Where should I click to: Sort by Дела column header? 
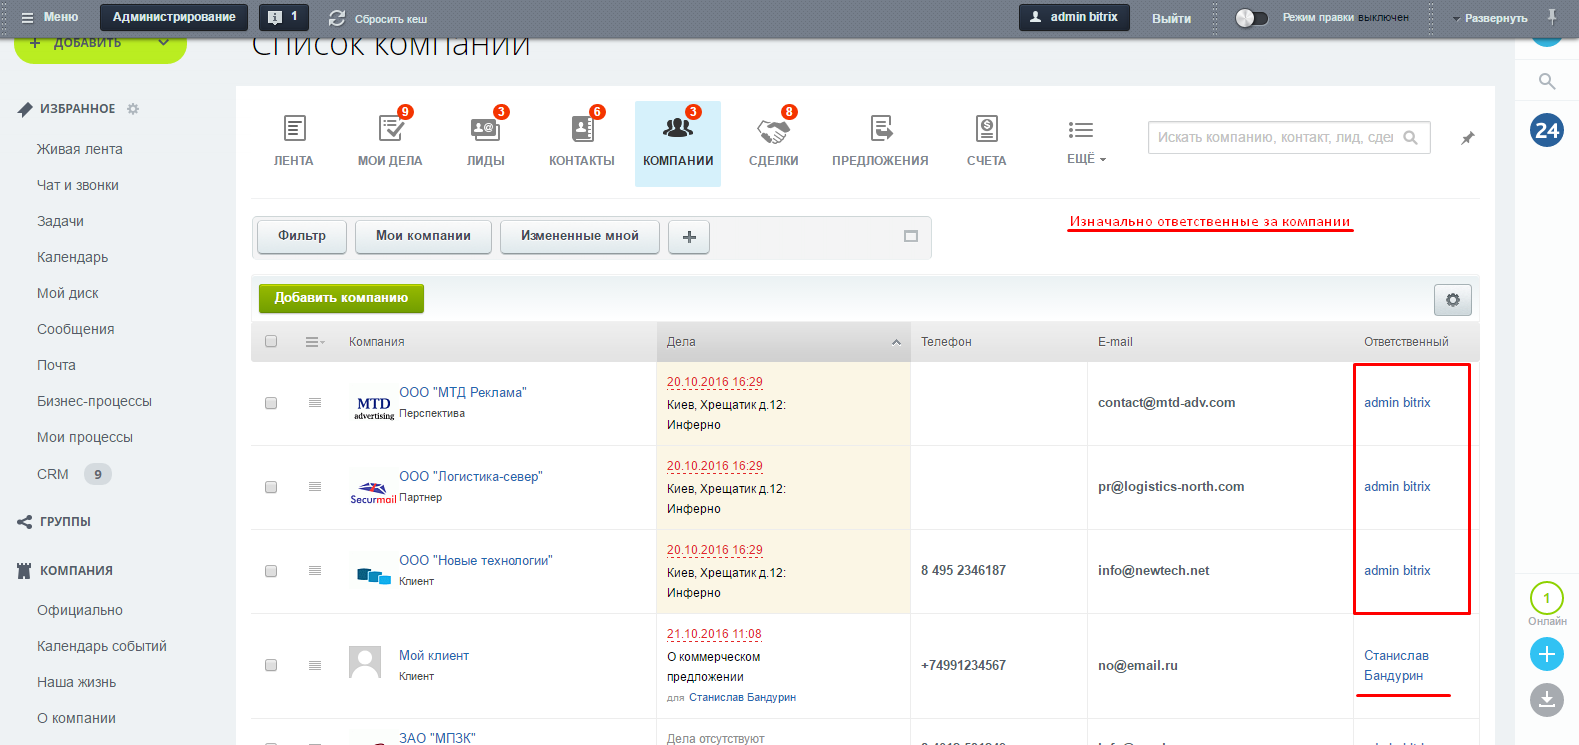pos(783,342)
